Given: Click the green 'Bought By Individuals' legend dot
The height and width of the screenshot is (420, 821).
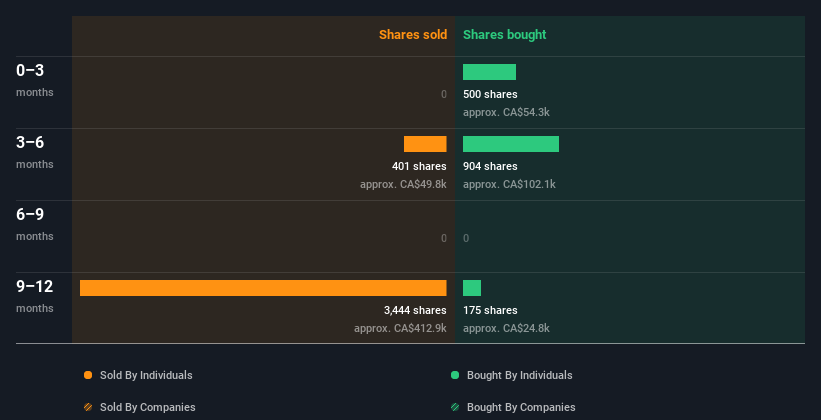Looking at the screenshot, I should [x=455, y=375].
